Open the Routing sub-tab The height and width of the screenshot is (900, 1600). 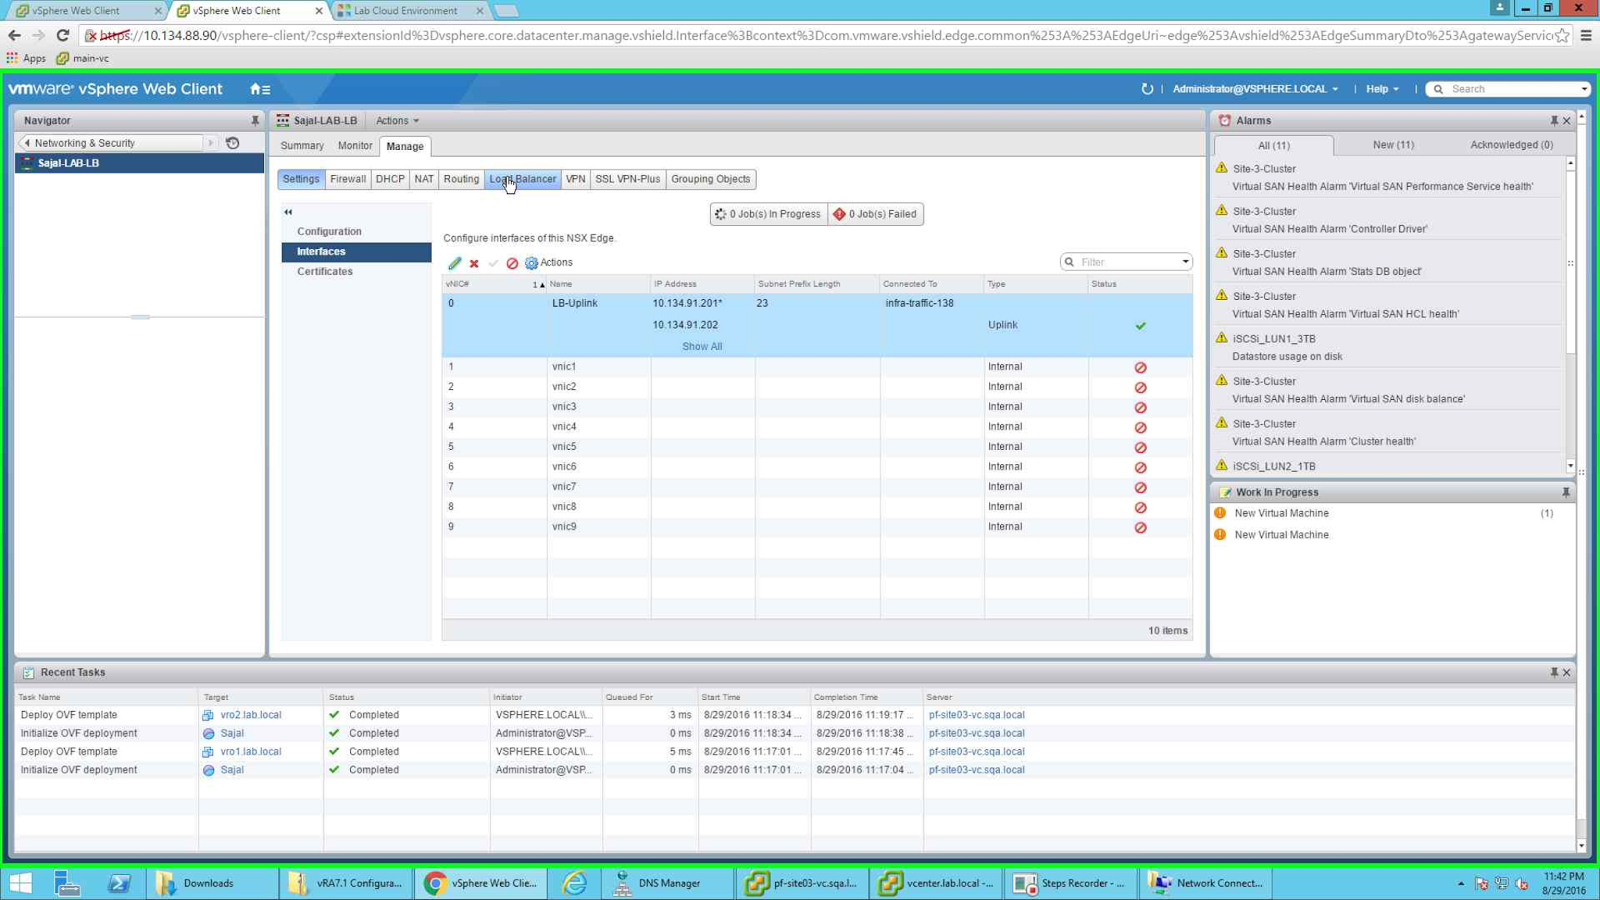tap(461, 179)
